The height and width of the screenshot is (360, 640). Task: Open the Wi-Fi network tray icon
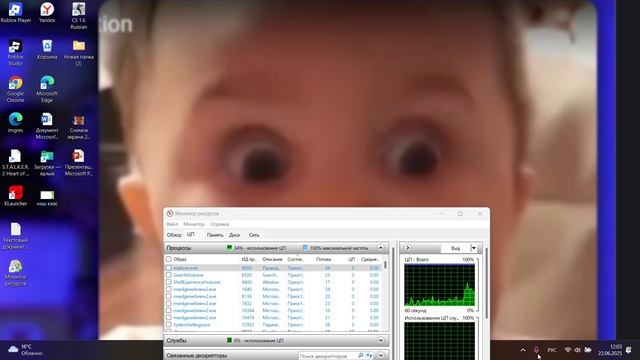pyautogui.click(x=568, y=350)
